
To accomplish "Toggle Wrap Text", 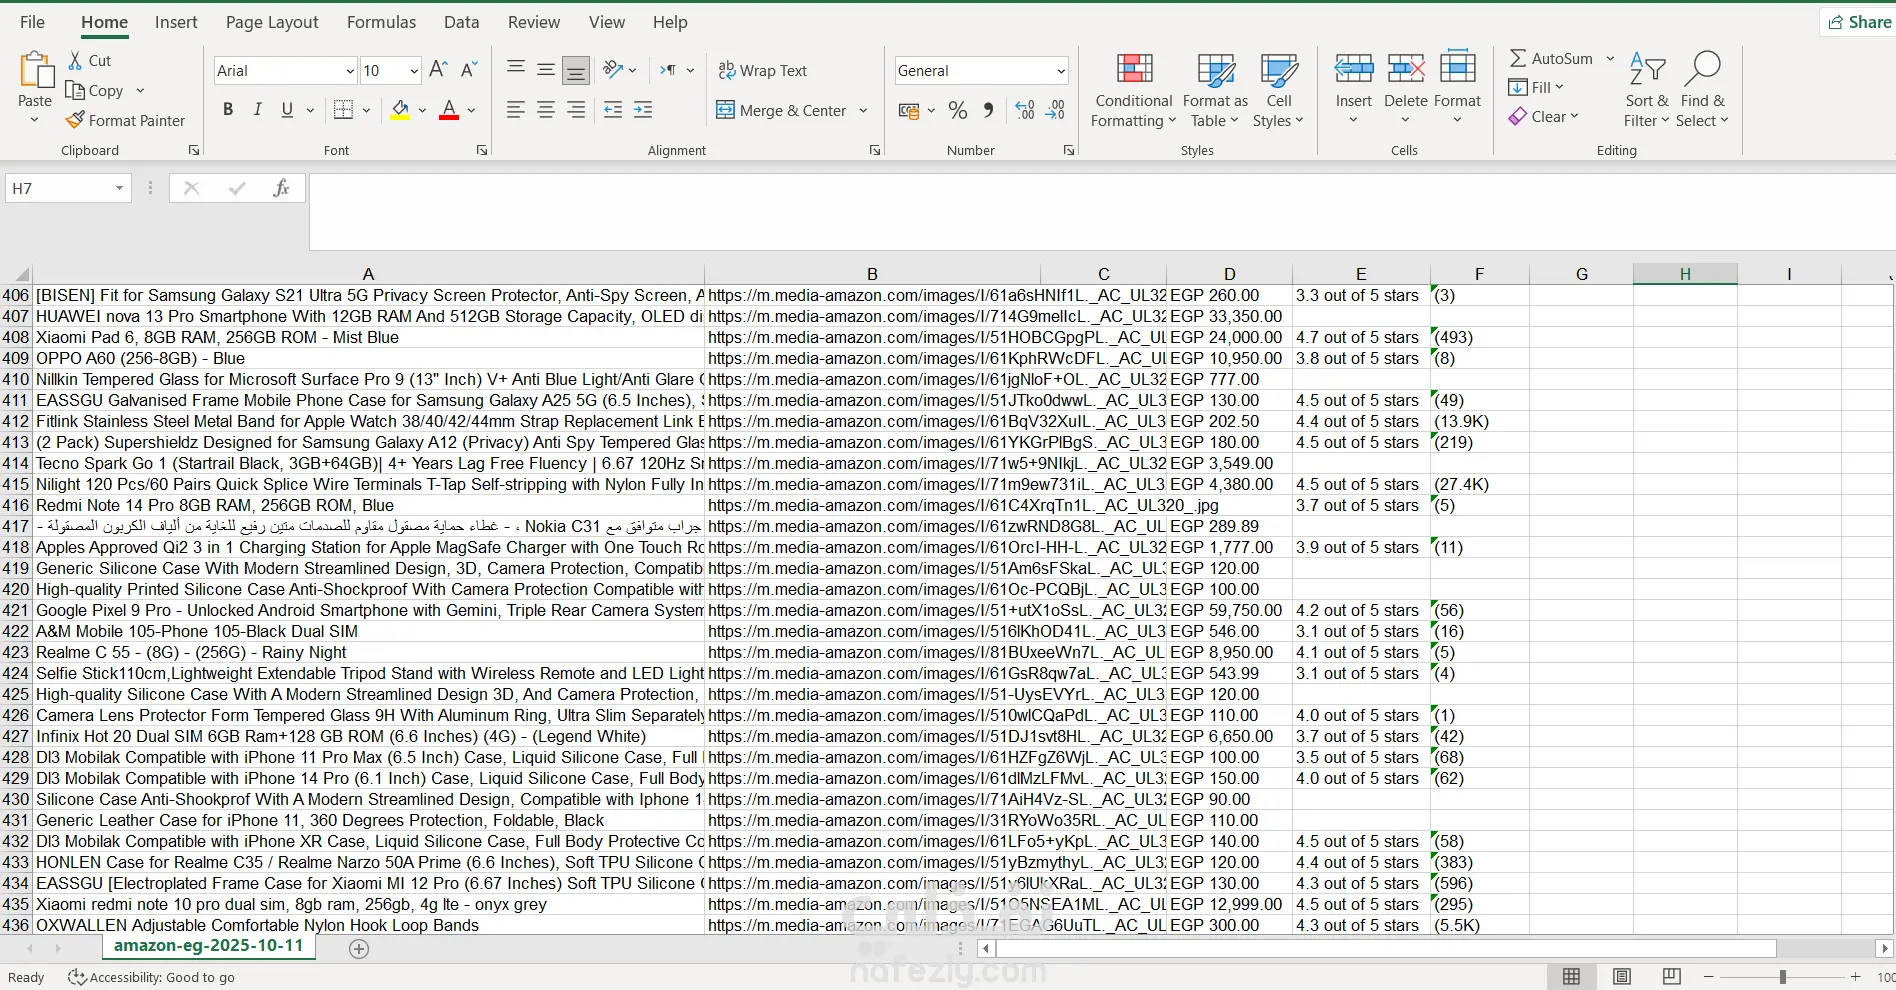I will click(762, 70).
